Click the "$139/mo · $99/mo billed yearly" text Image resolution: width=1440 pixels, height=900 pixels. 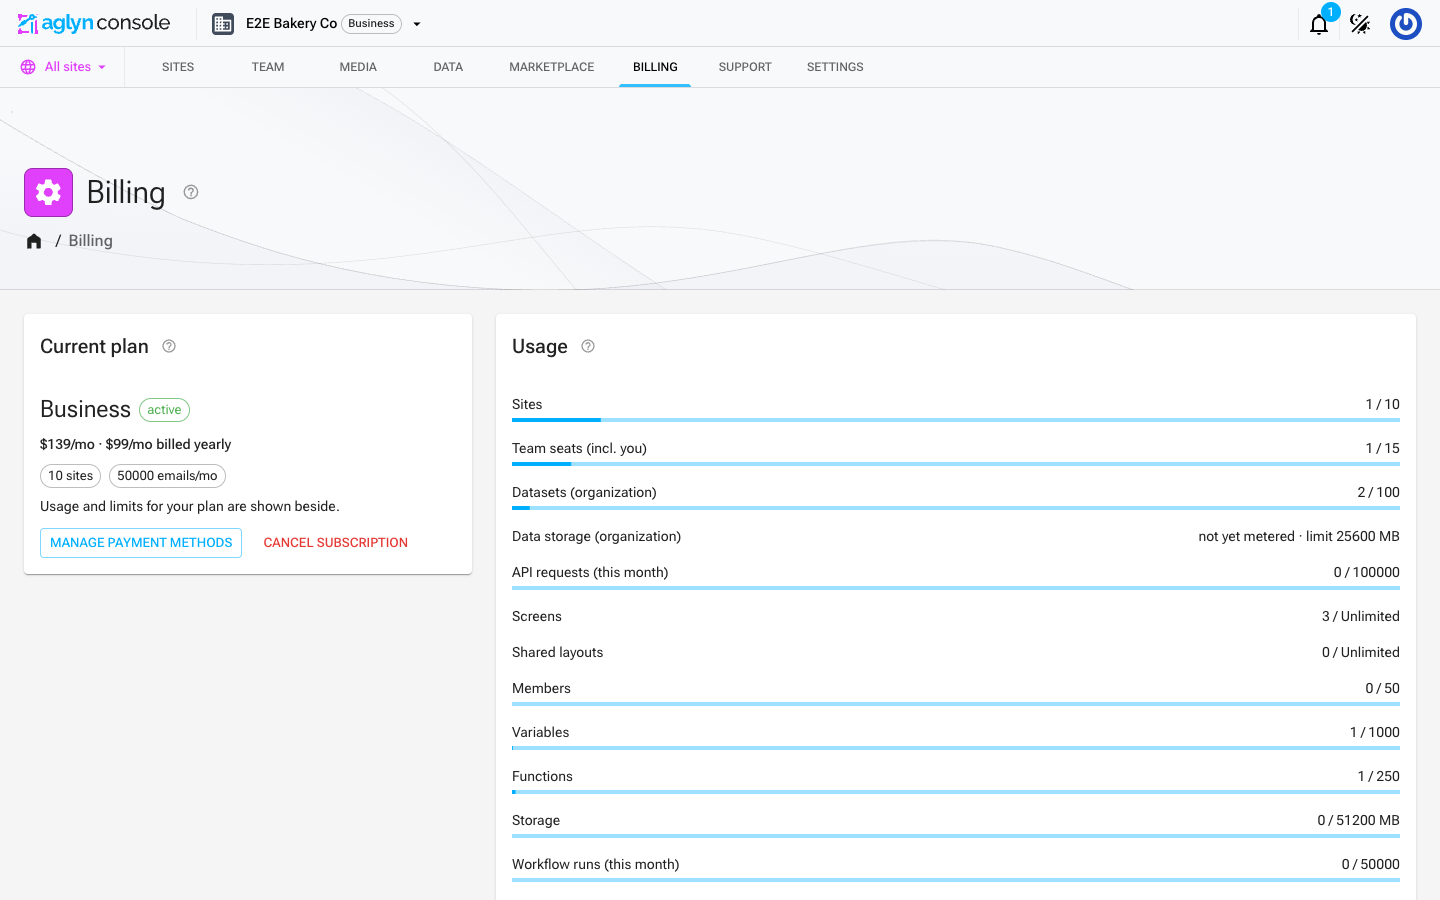(x=136, y=444)
